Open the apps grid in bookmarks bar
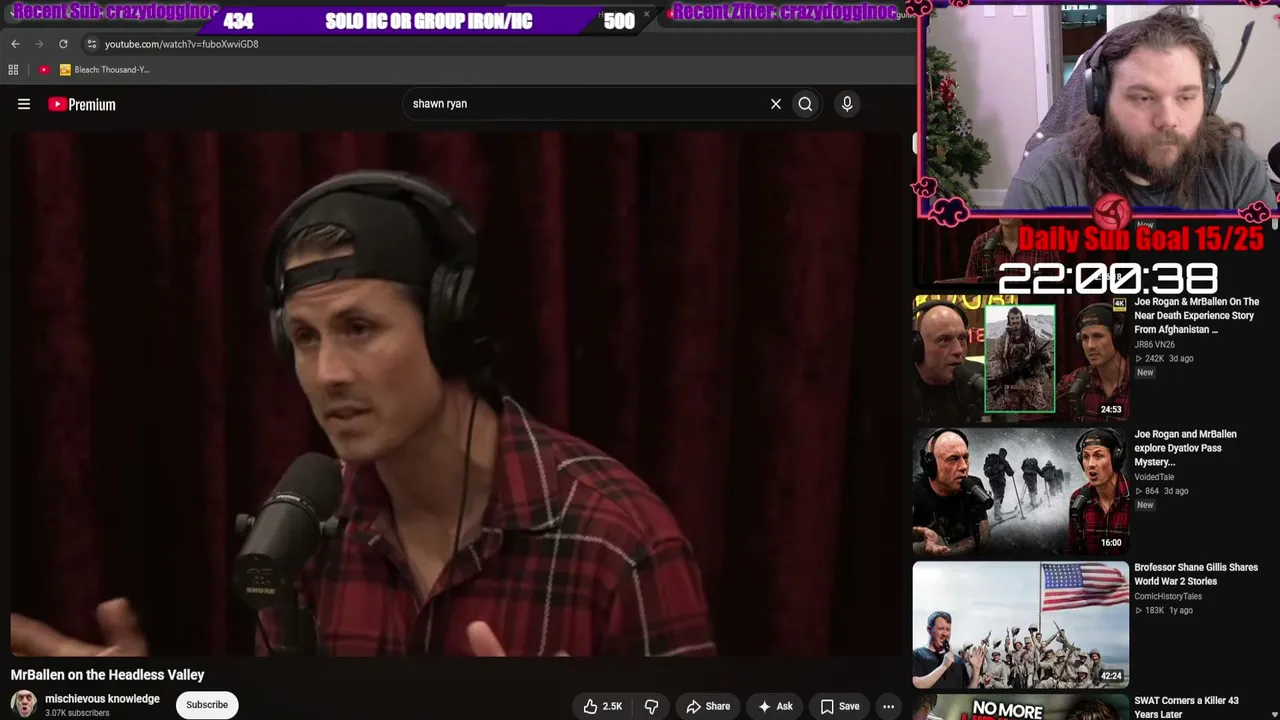 13,70
